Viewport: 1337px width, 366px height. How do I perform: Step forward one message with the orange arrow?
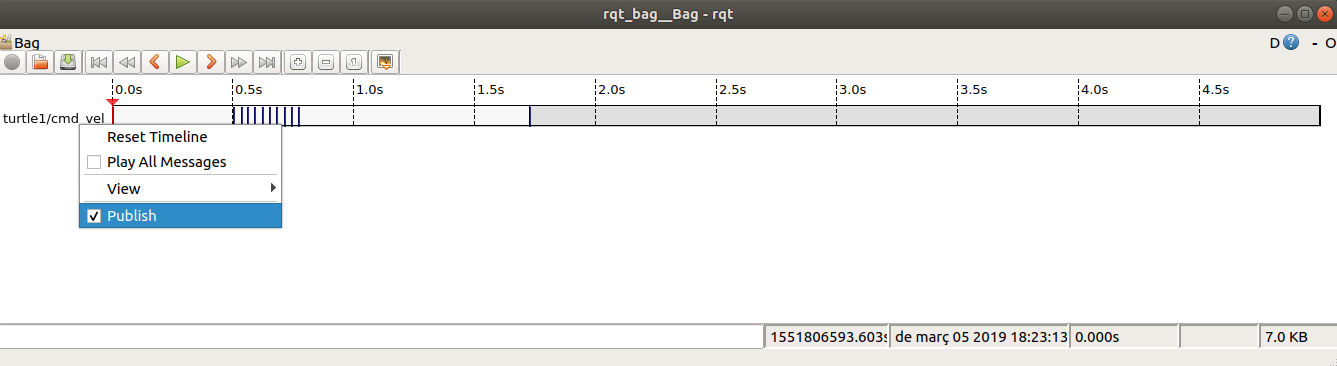coord(210,62)
